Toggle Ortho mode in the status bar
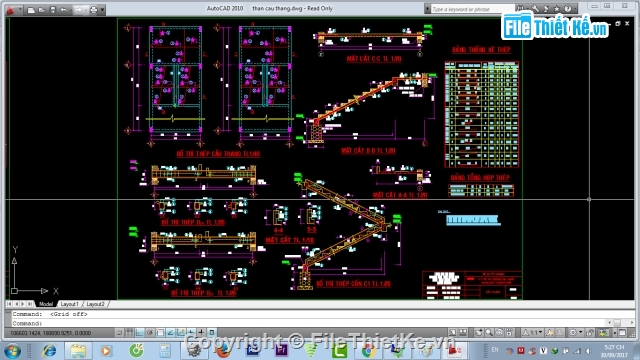This screenshot has height=360, width=640. pyautogui.click(x=140, y=333)
